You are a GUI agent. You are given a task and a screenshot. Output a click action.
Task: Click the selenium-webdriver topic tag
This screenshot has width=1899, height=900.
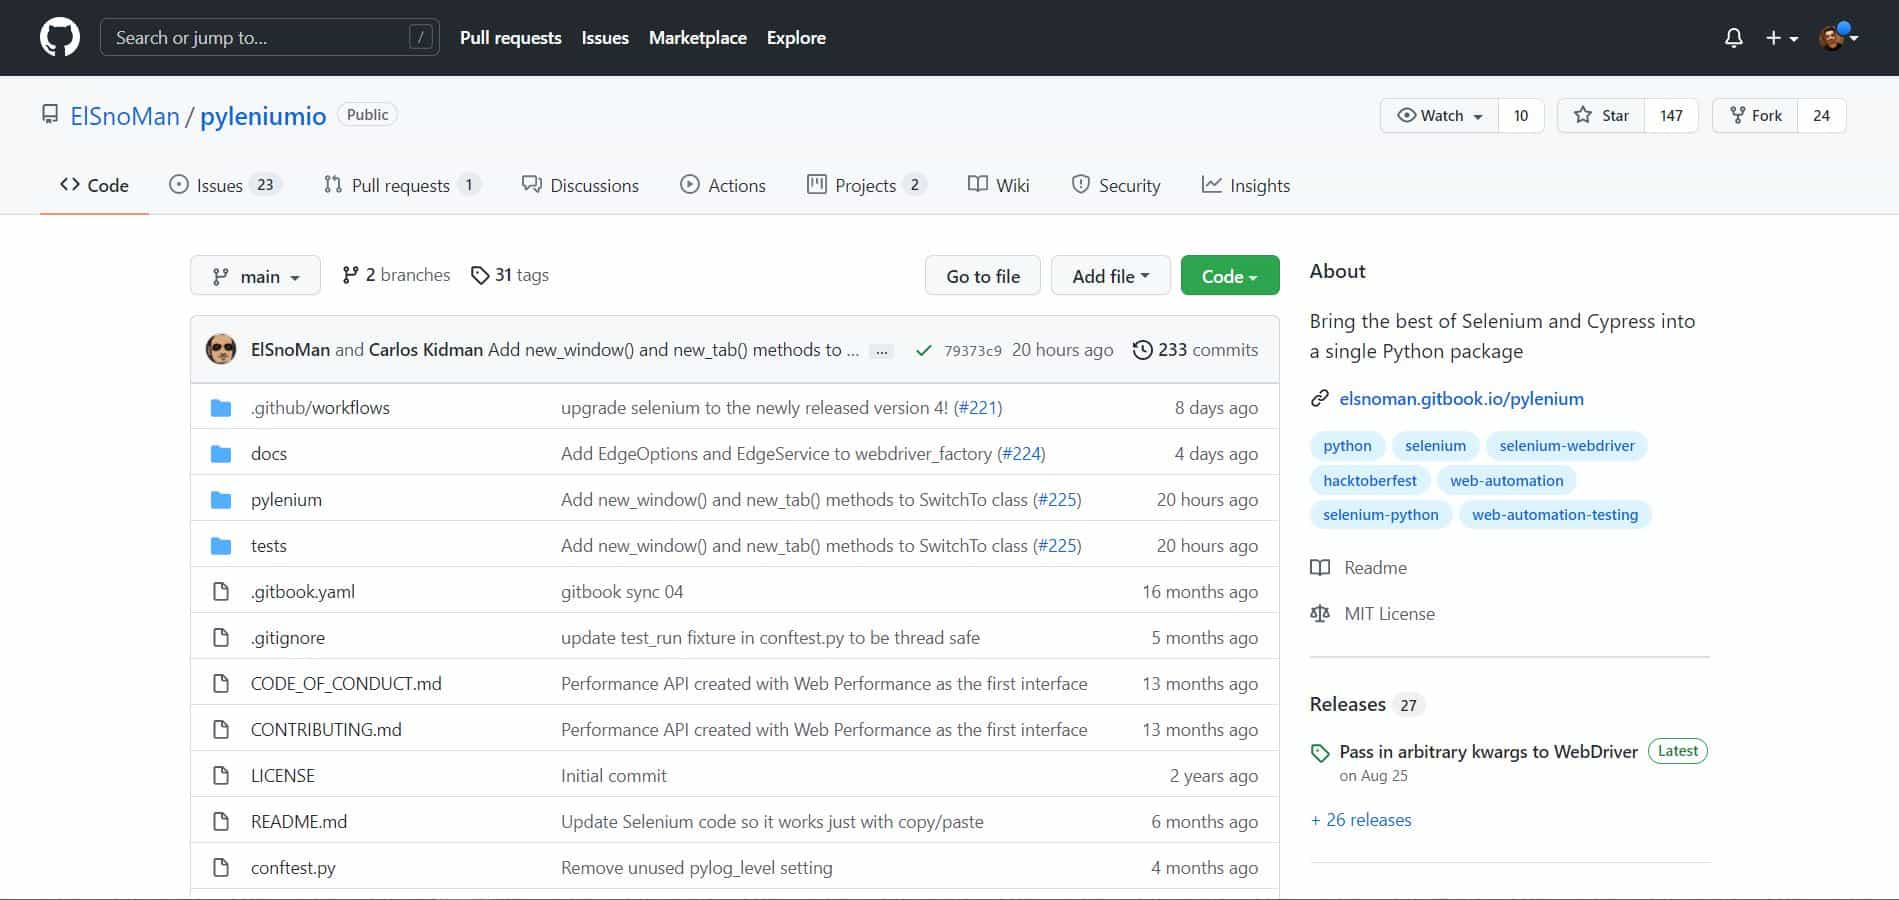[x=1567, y=446]
